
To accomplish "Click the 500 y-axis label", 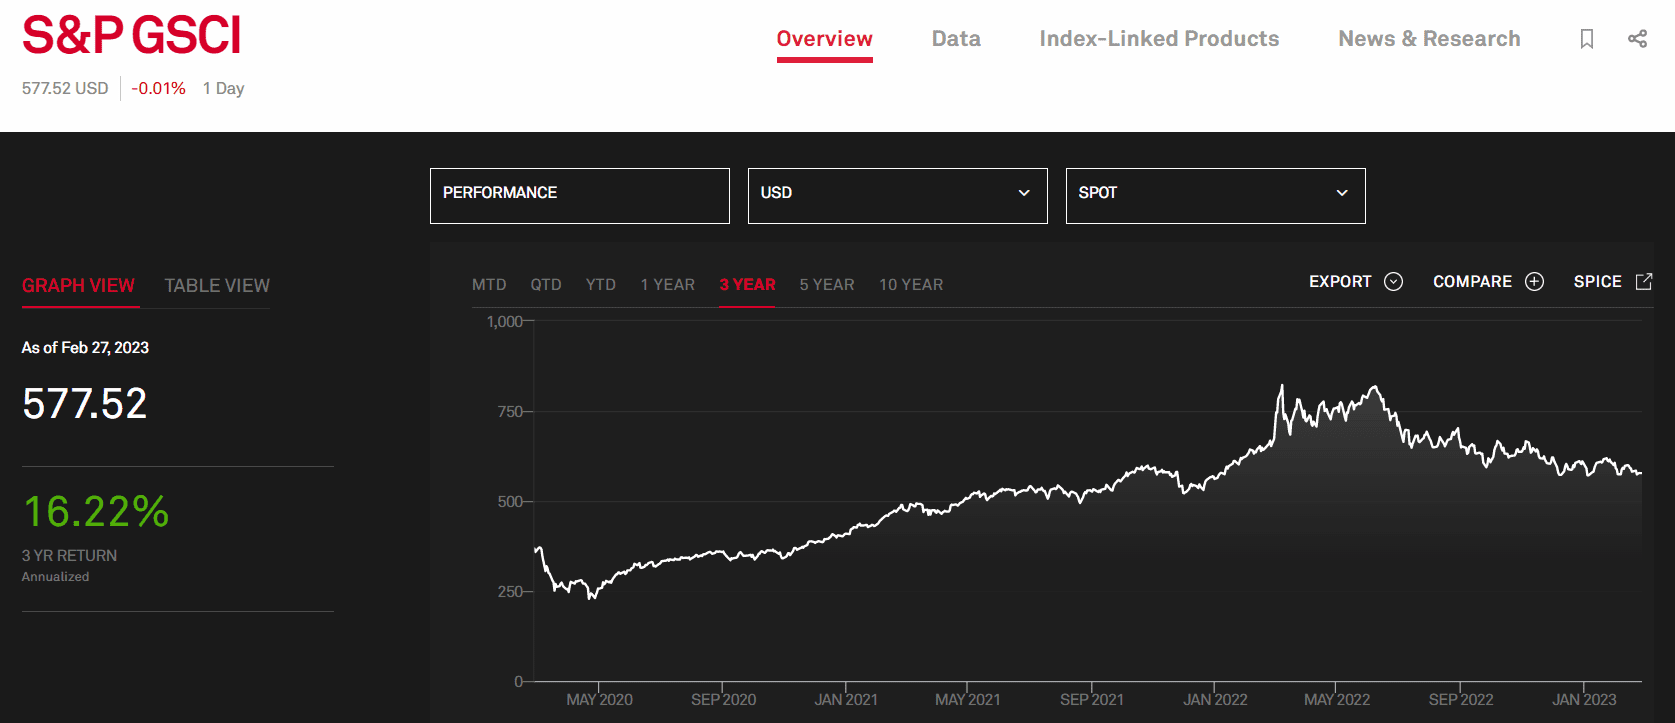I will 510,502.
